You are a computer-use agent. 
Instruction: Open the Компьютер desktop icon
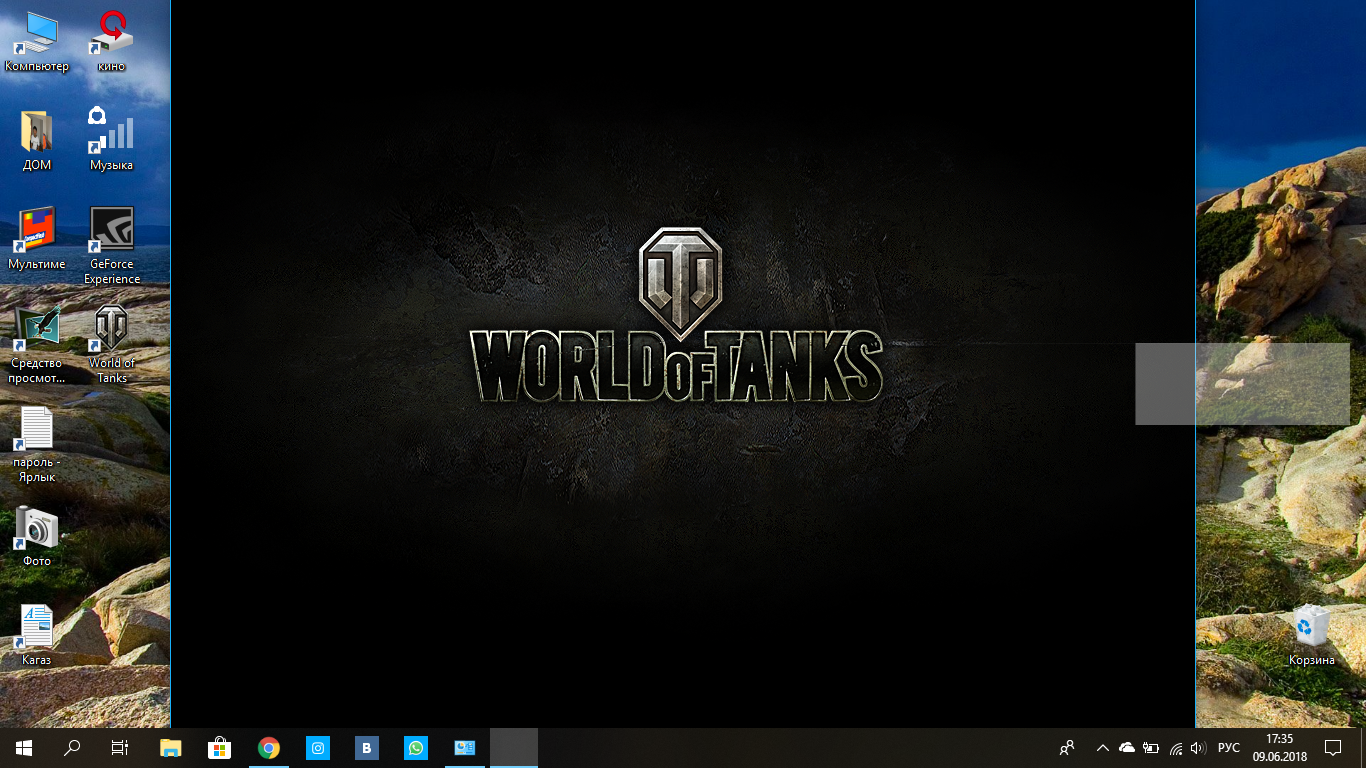[37, 41]
